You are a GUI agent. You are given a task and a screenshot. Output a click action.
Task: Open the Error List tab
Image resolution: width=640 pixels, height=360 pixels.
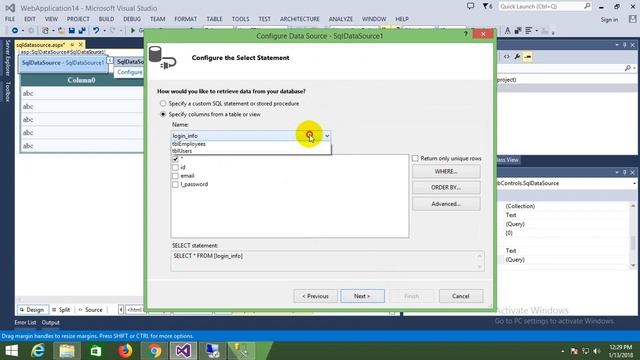click(25, 322)
